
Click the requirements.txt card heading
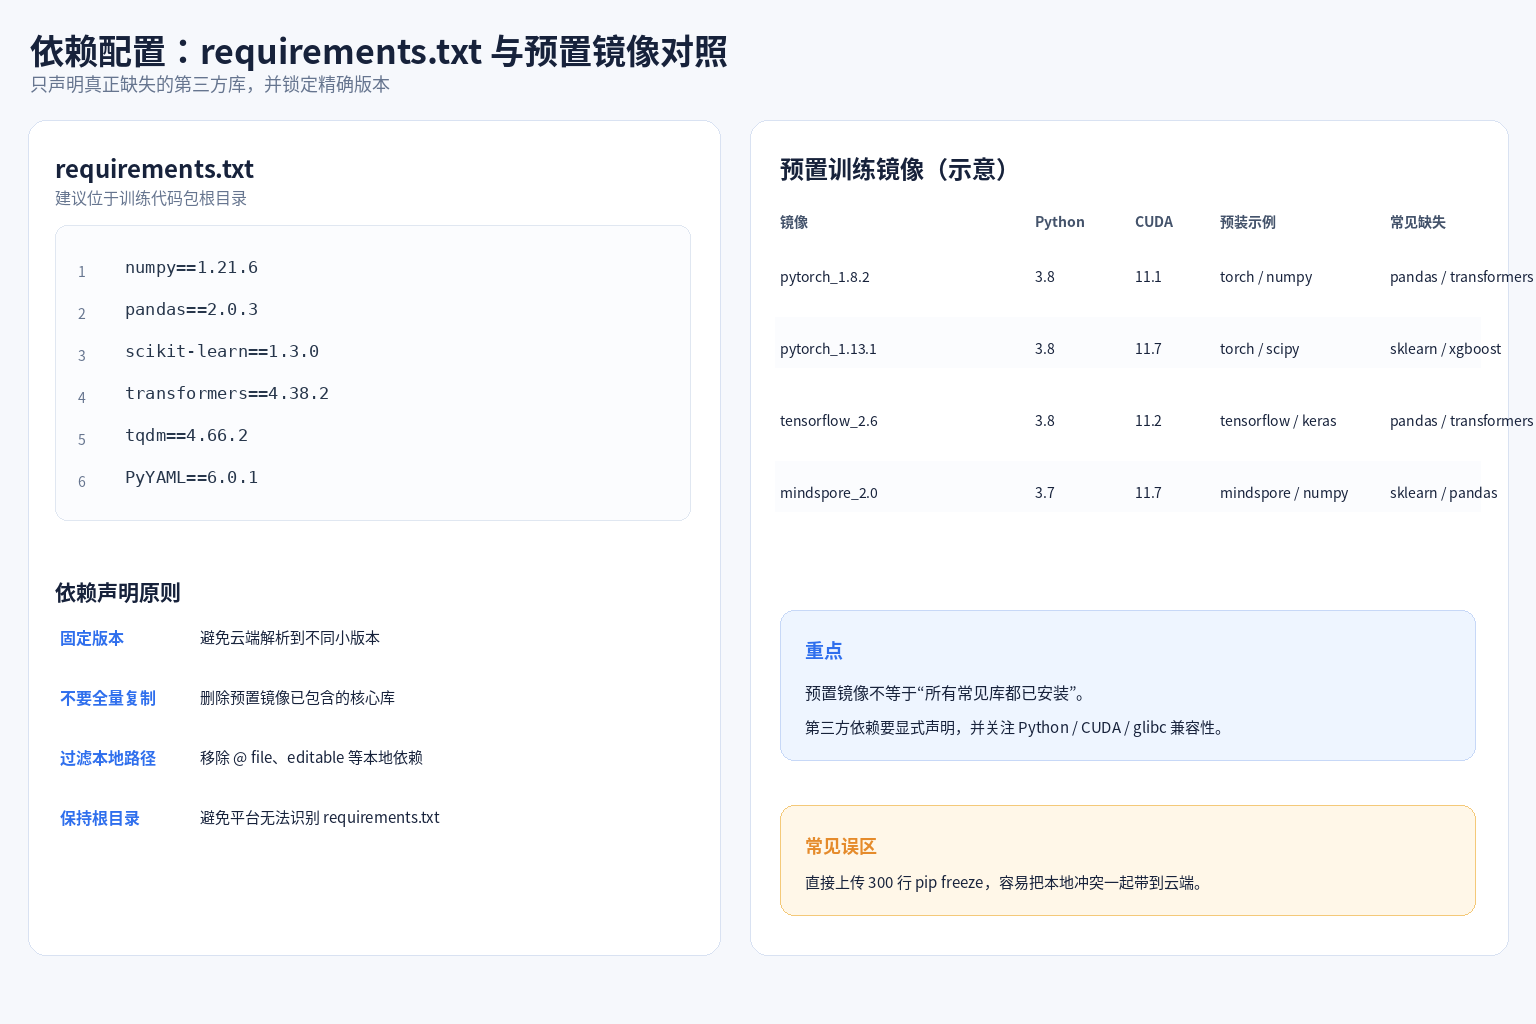click(154, 169)
